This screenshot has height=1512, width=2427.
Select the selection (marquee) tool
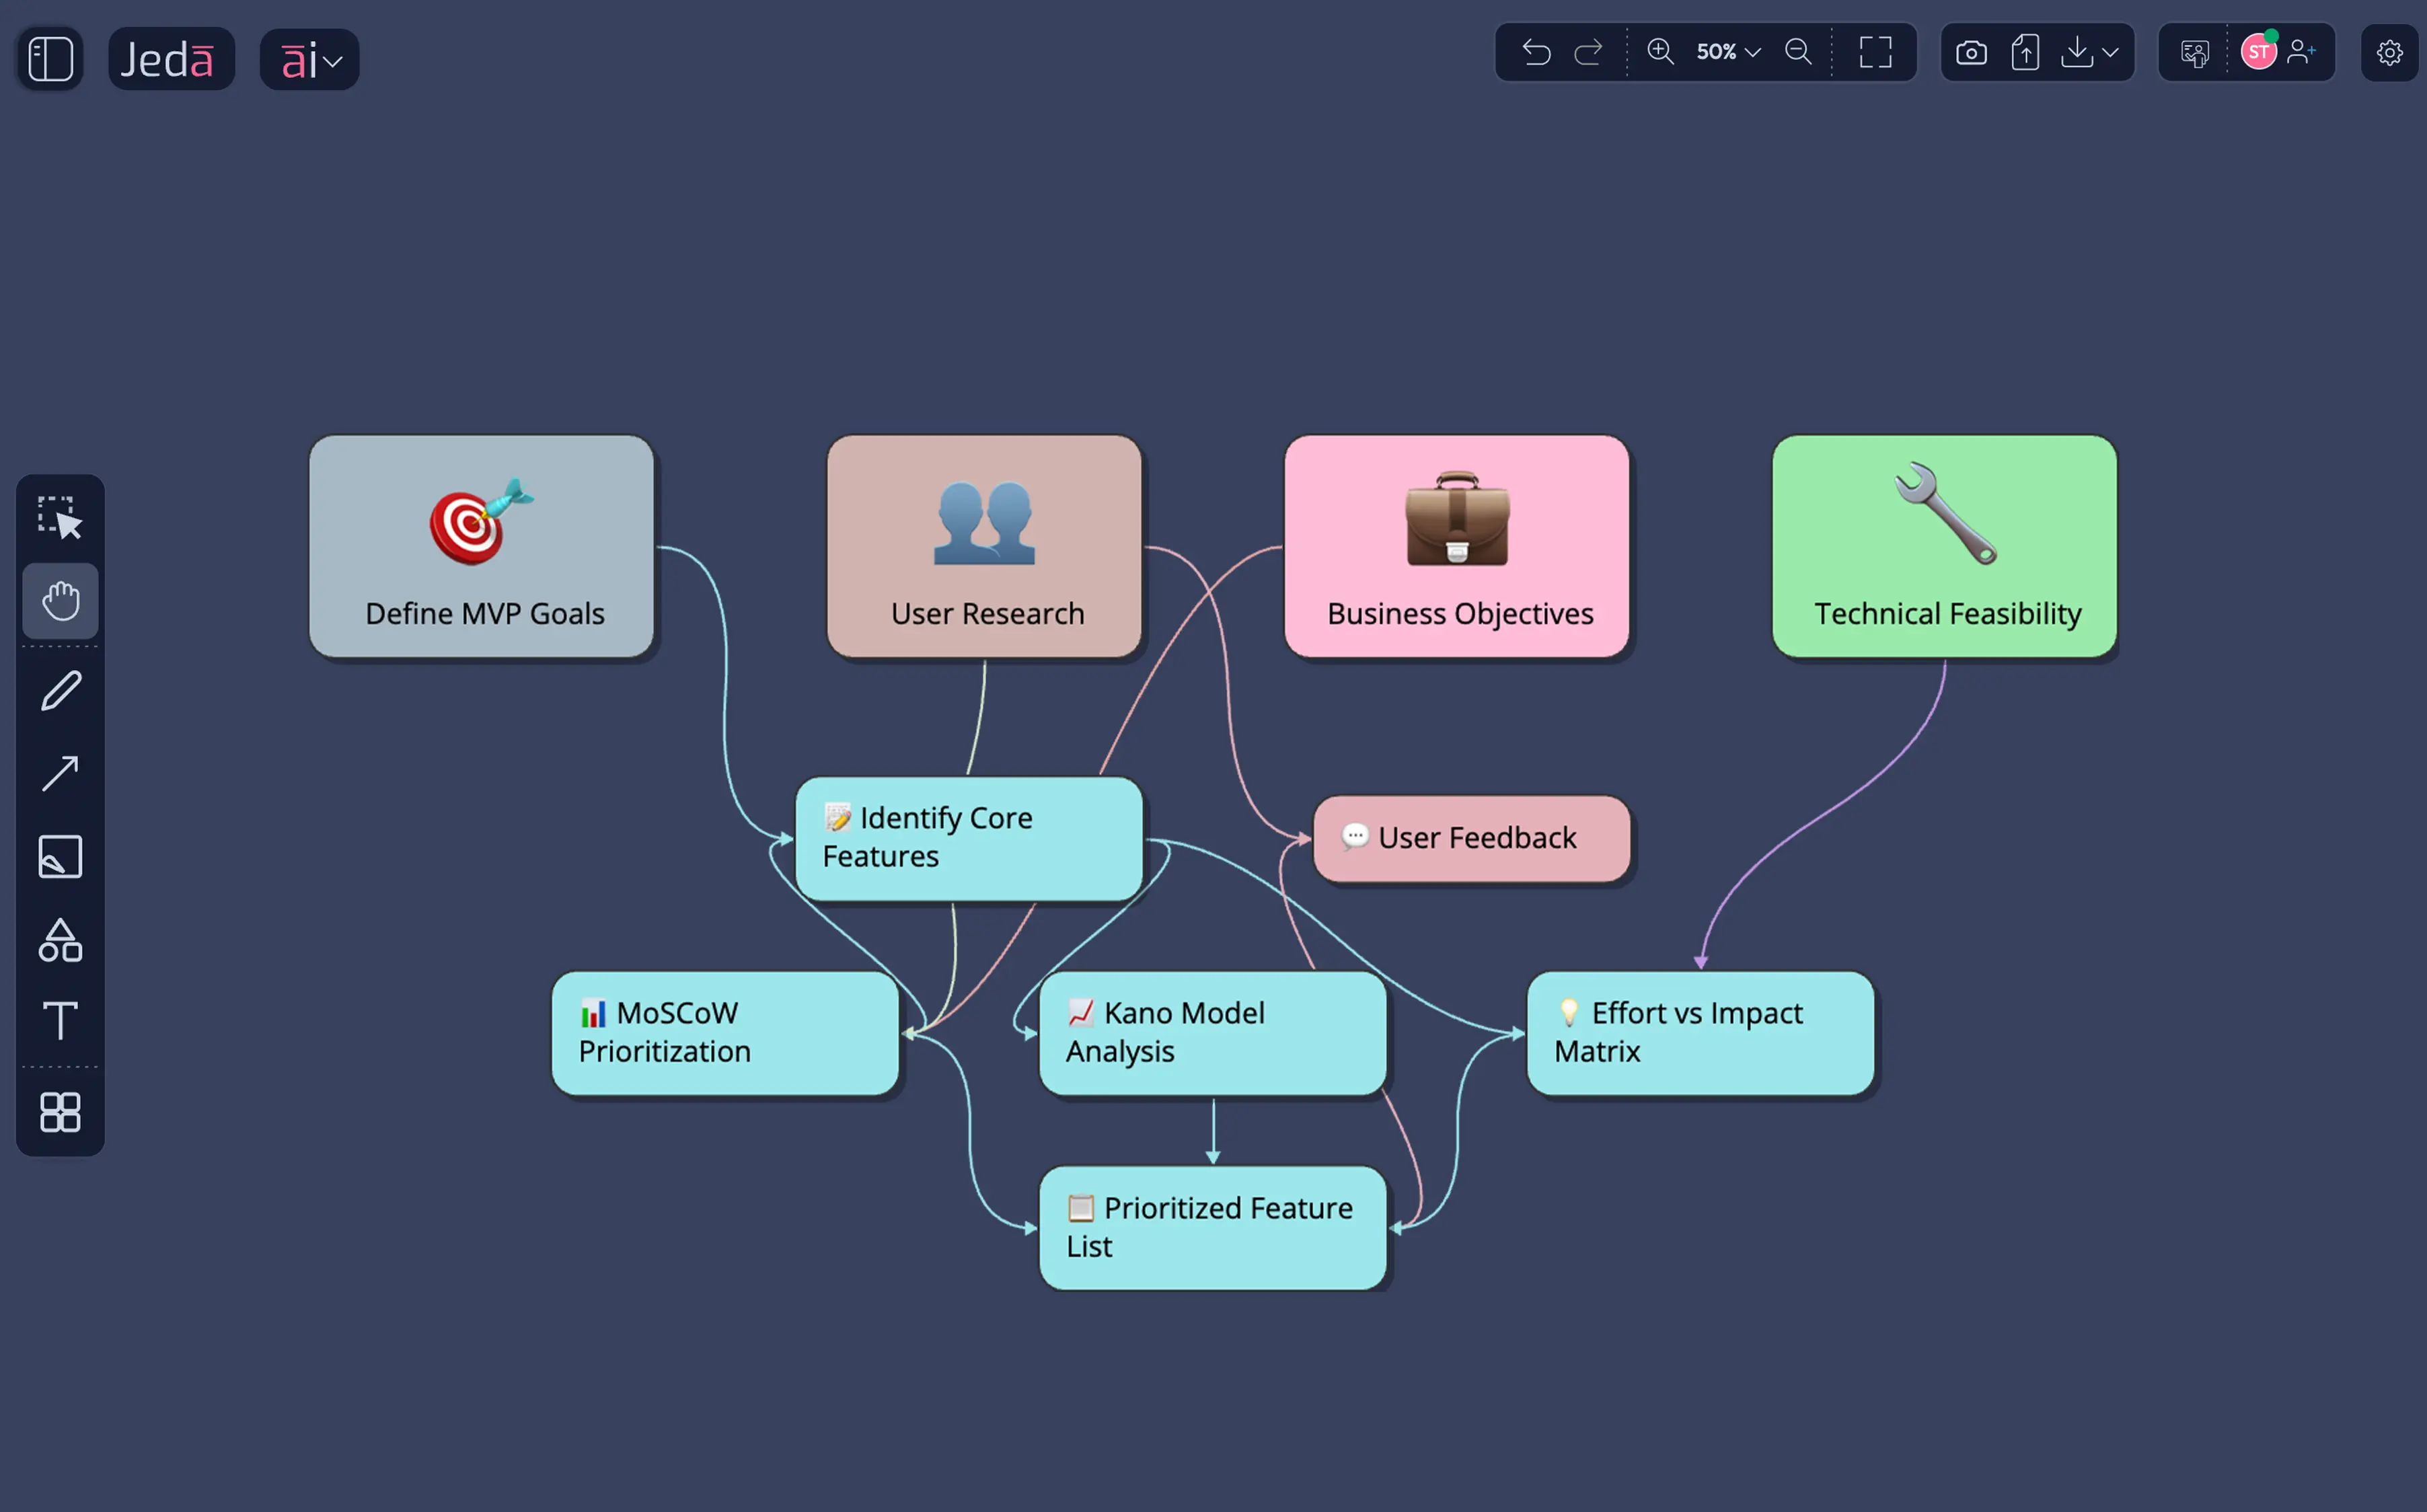click(x=60, y=515)
